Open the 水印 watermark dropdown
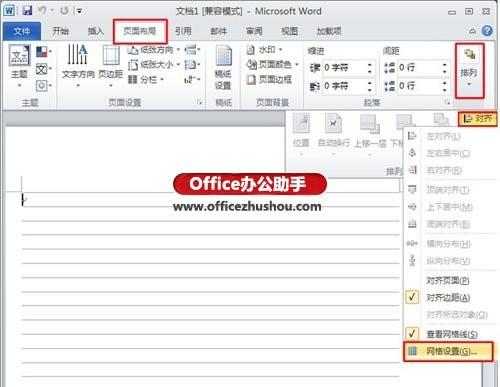Viewport: 500px width, 387px height. [x=264, y=50]
